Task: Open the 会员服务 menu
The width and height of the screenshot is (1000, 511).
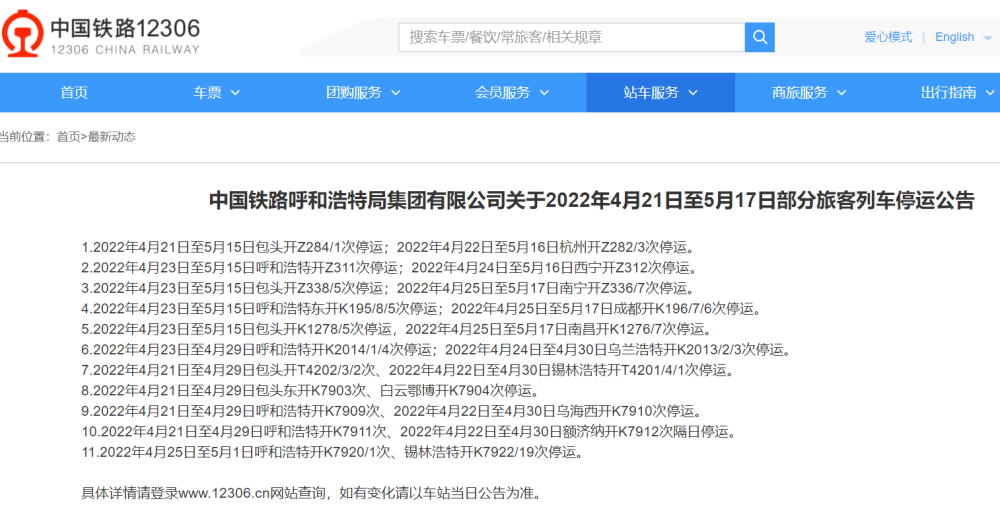Action: pos(512,93)
